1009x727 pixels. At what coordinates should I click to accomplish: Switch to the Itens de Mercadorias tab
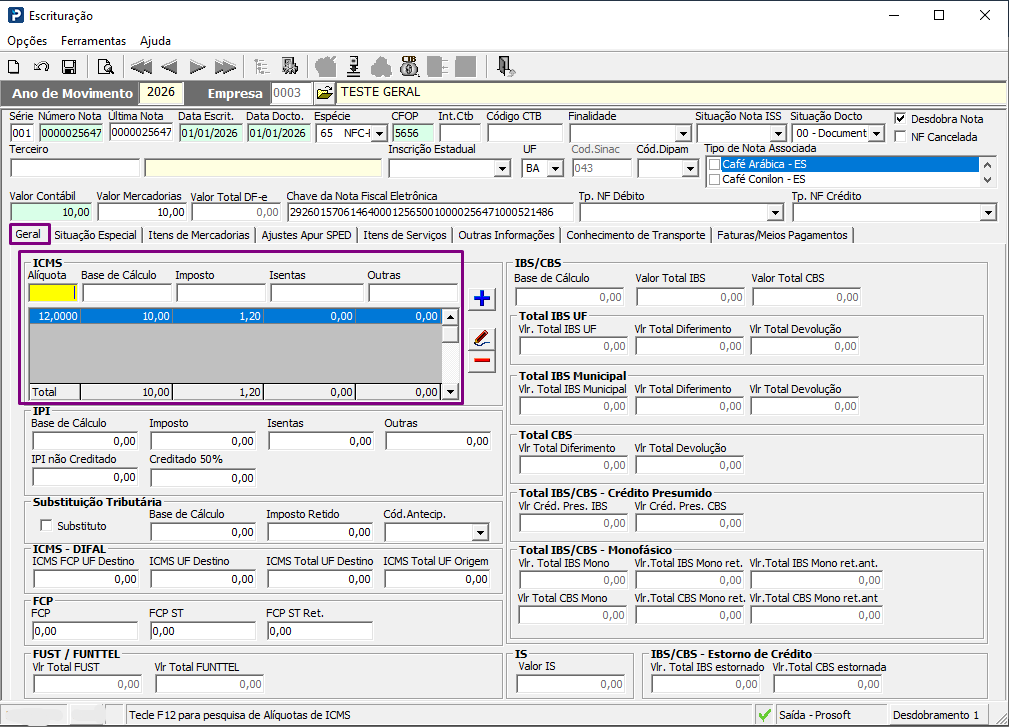199,235
